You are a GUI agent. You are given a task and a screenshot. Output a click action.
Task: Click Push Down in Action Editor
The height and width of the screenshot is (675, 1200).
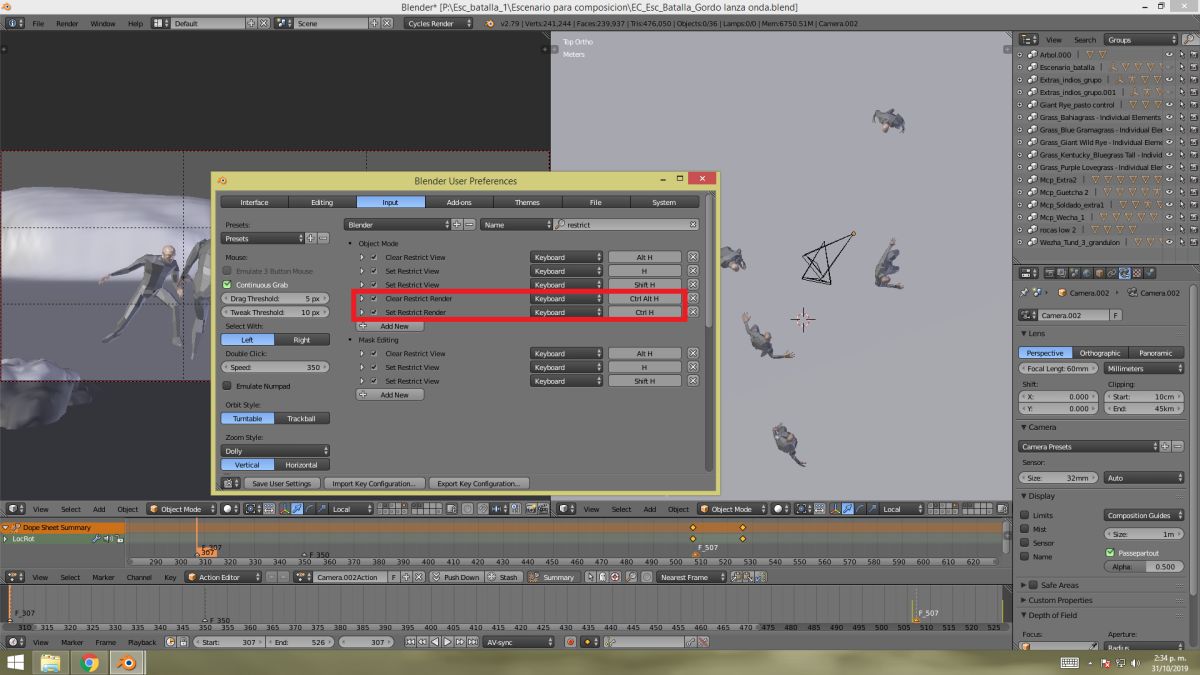point(456,577)
